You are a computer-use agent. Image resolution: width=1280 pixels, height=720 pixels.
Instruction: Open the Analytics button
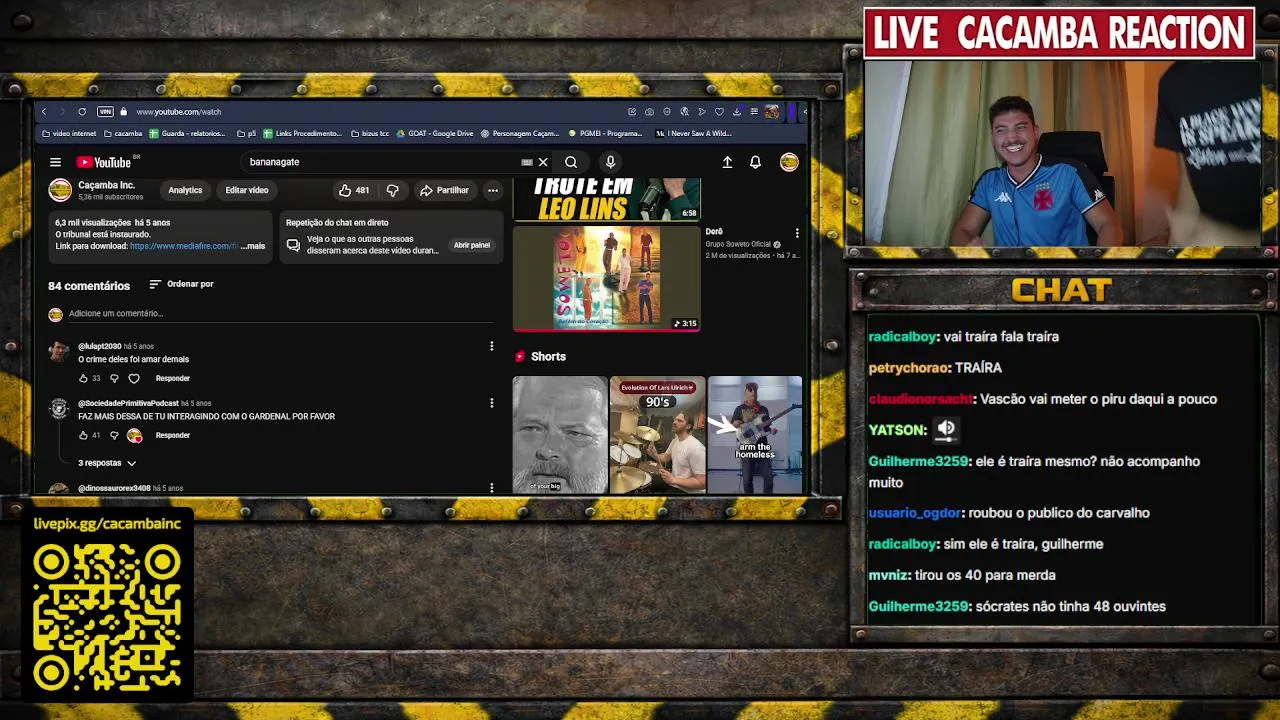[185, 190]
